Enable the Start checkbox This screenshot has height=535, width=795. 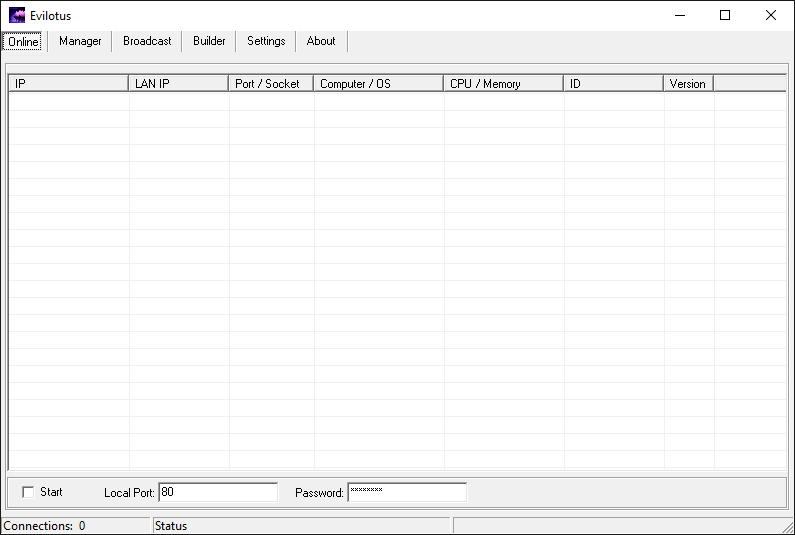pyautogui.click(x=28, y=492)
